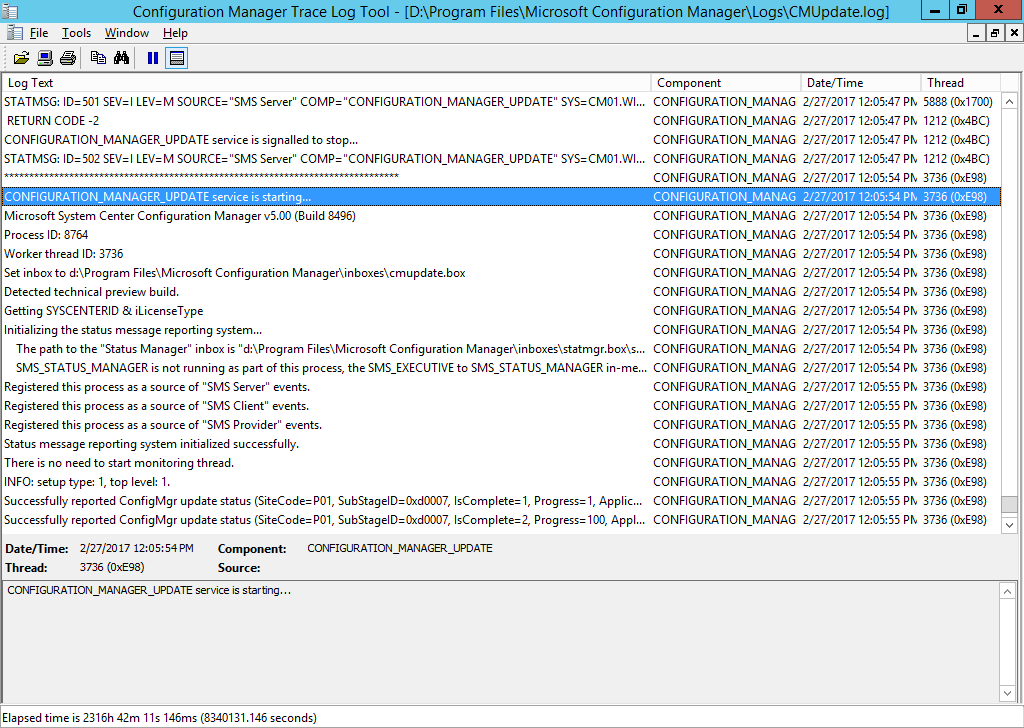Open a log file with folder icon
Viewport: 1024px width, 728px height.
coord(22,58)
